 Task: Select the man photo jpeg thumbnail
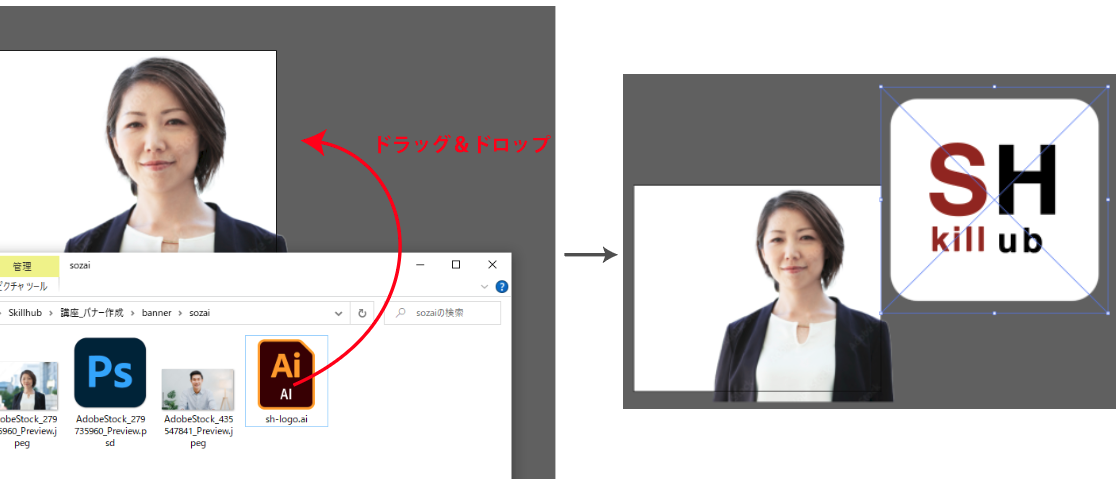pos(198,389)
